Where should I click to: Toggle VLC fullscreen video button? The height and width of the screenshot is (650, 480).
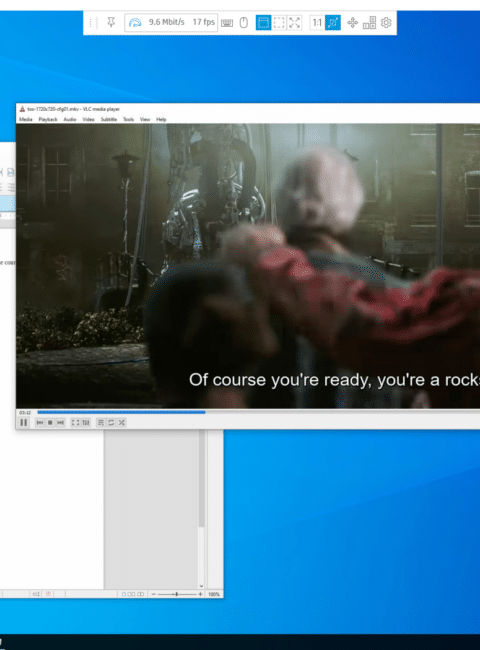pyautogui.click(x=75, y=422)
